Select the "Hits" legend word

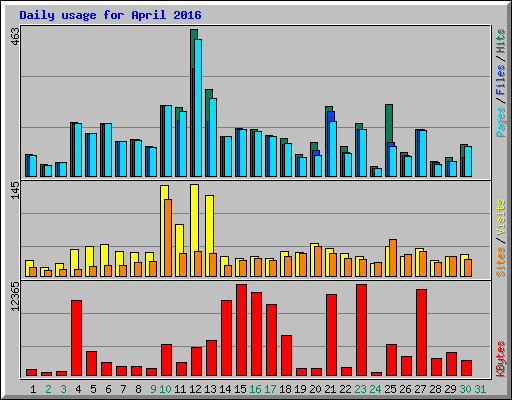(500, 41)
